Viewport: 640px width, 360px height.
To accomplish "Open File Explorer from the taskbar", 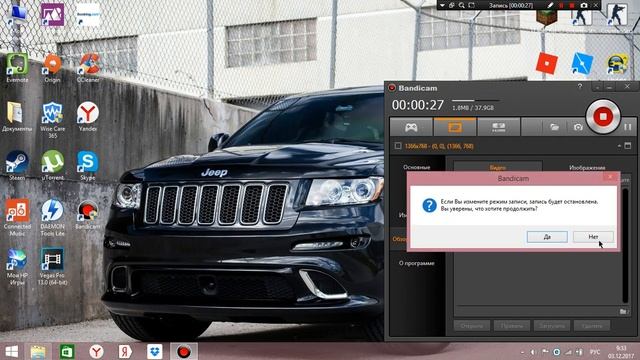I will click(38, 352).
